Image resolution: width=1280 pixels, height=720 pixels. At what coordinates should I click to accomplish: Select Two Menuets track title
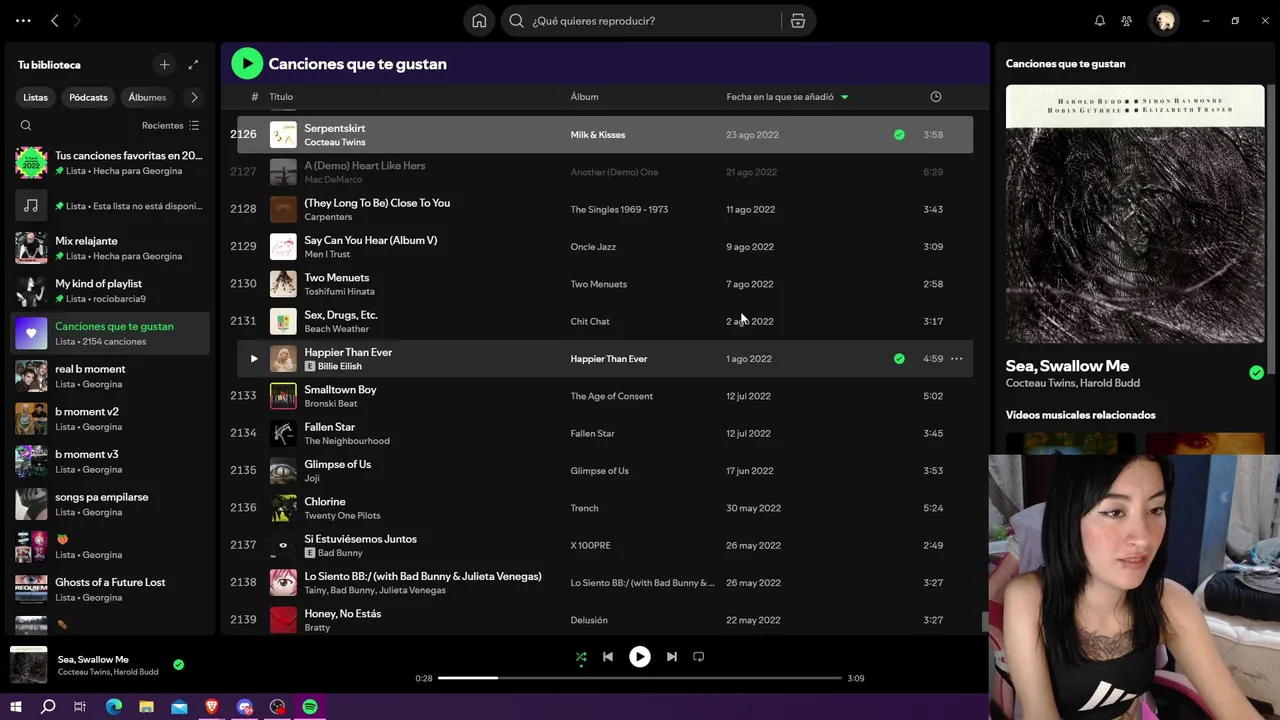[336, 278]
